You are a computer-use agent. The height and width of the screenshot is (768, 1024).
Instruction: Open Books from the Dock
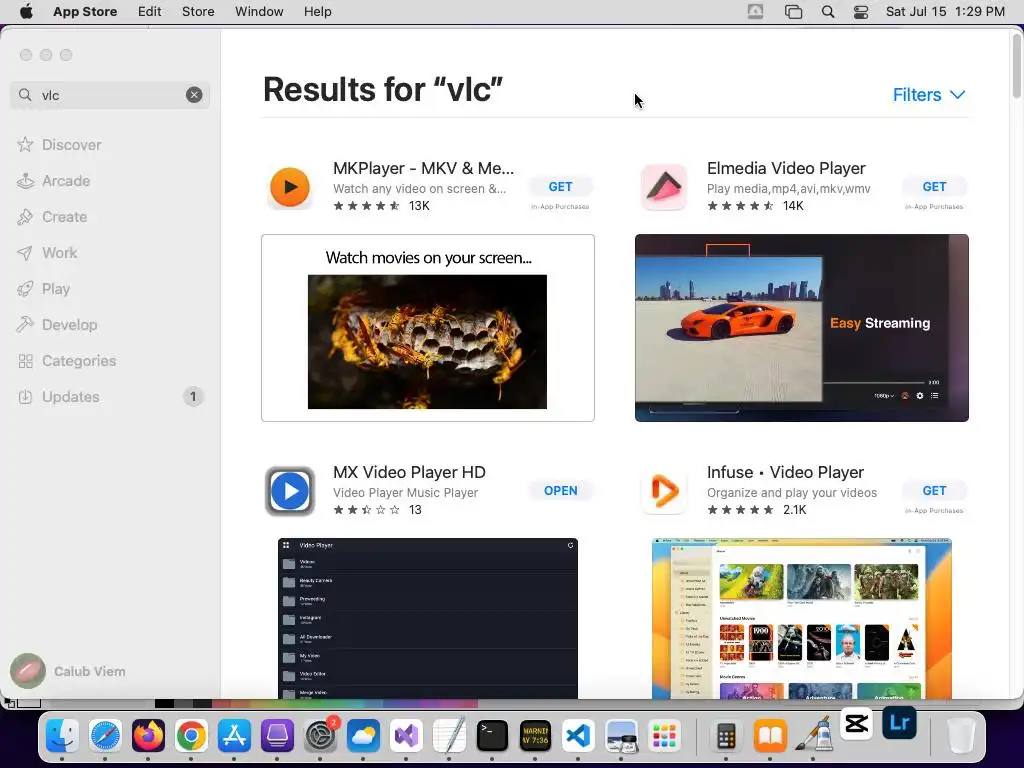coord(770,737)
